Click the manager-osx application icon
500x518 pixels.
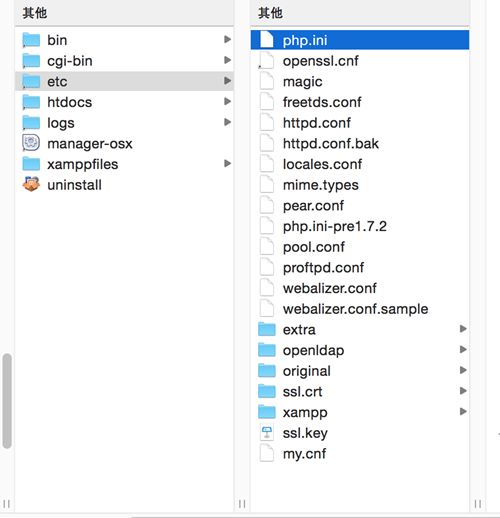point(31,143)
